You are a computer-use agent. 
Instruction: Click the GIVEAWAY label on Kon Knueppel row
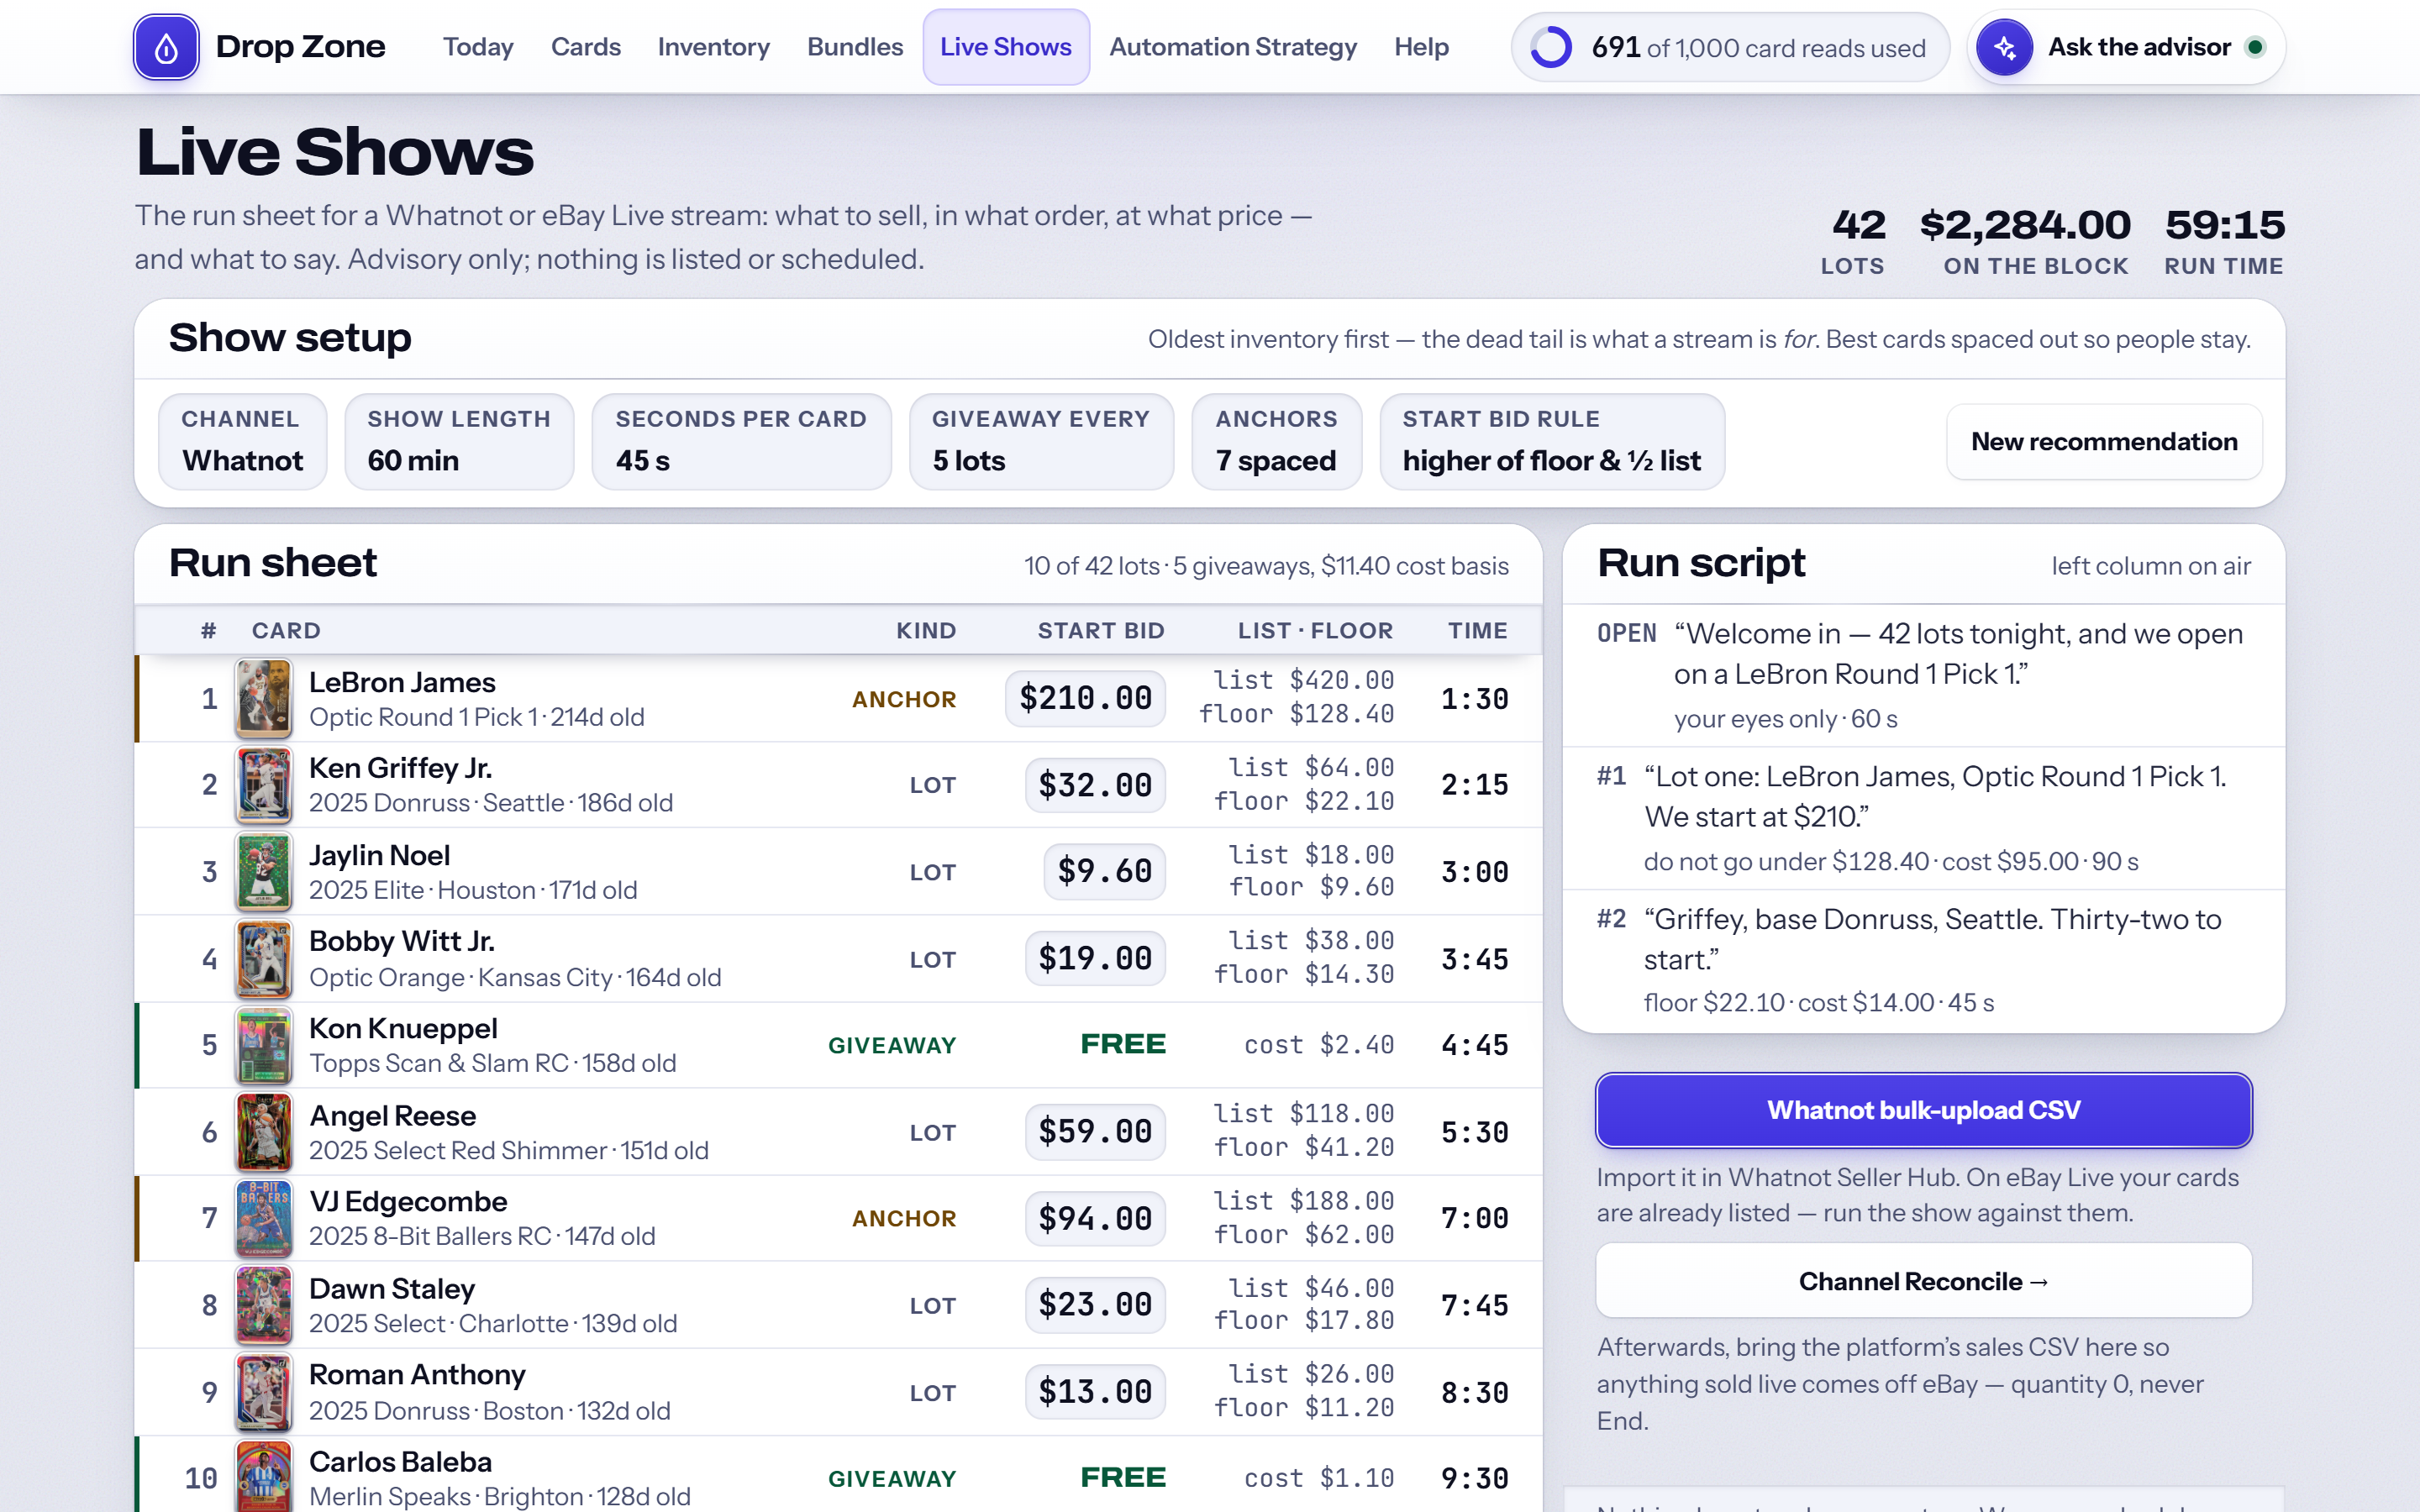pyautogui.click(x=892, y=1045)
